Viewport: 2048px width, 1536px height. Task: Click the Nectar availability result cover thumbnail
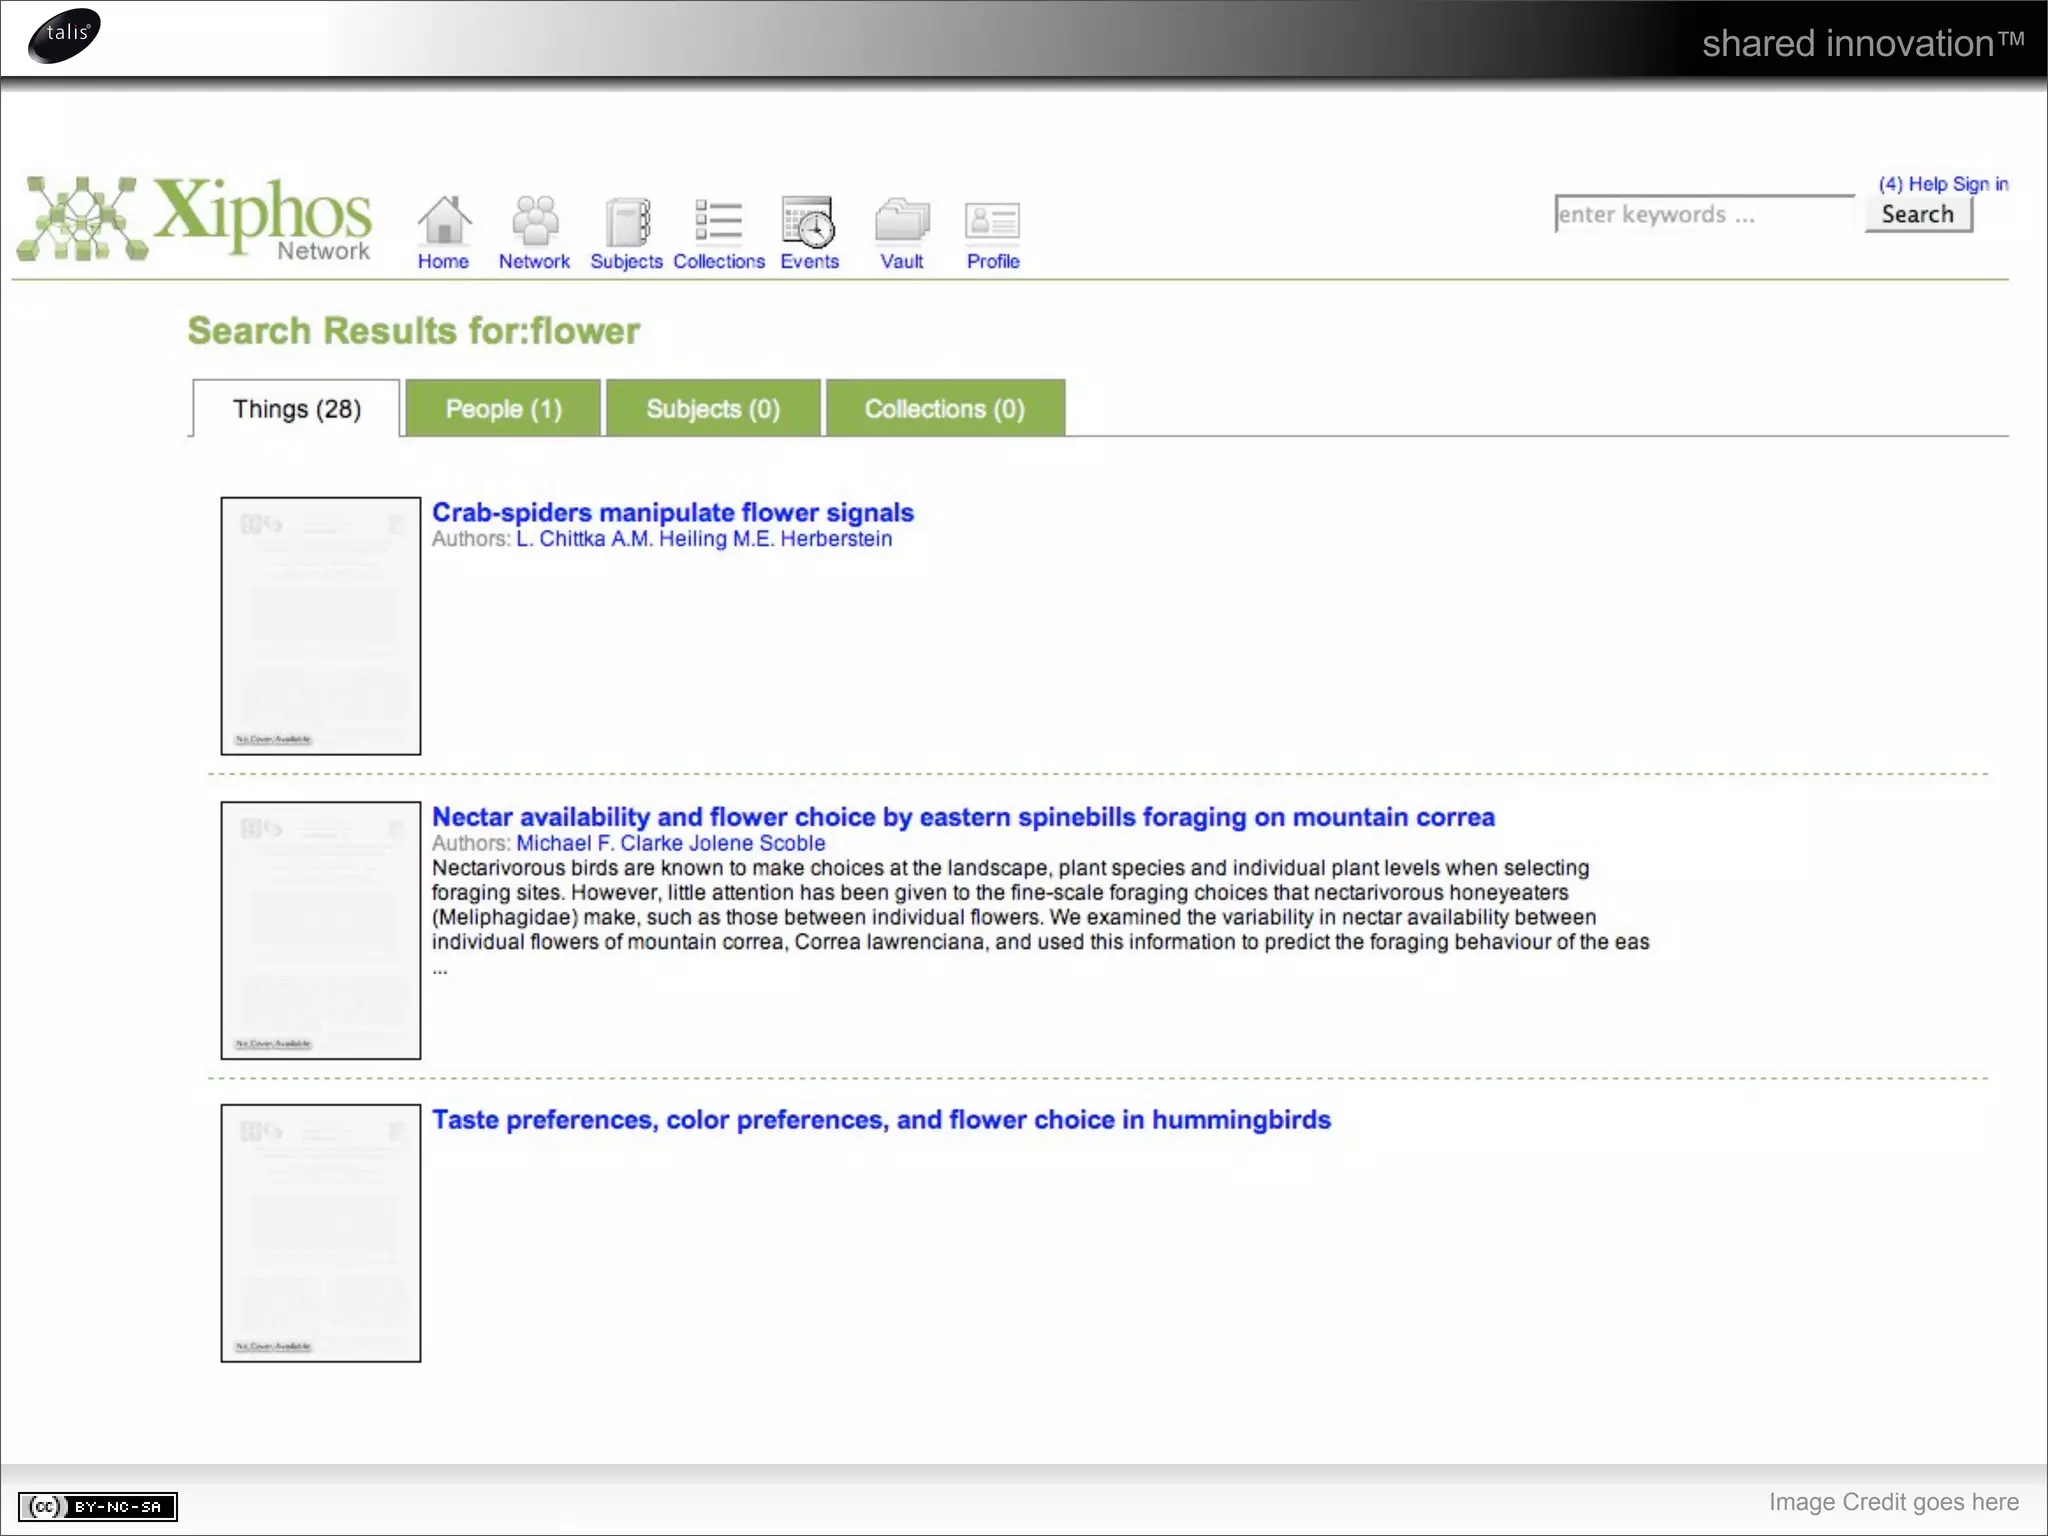pos(321,930)
